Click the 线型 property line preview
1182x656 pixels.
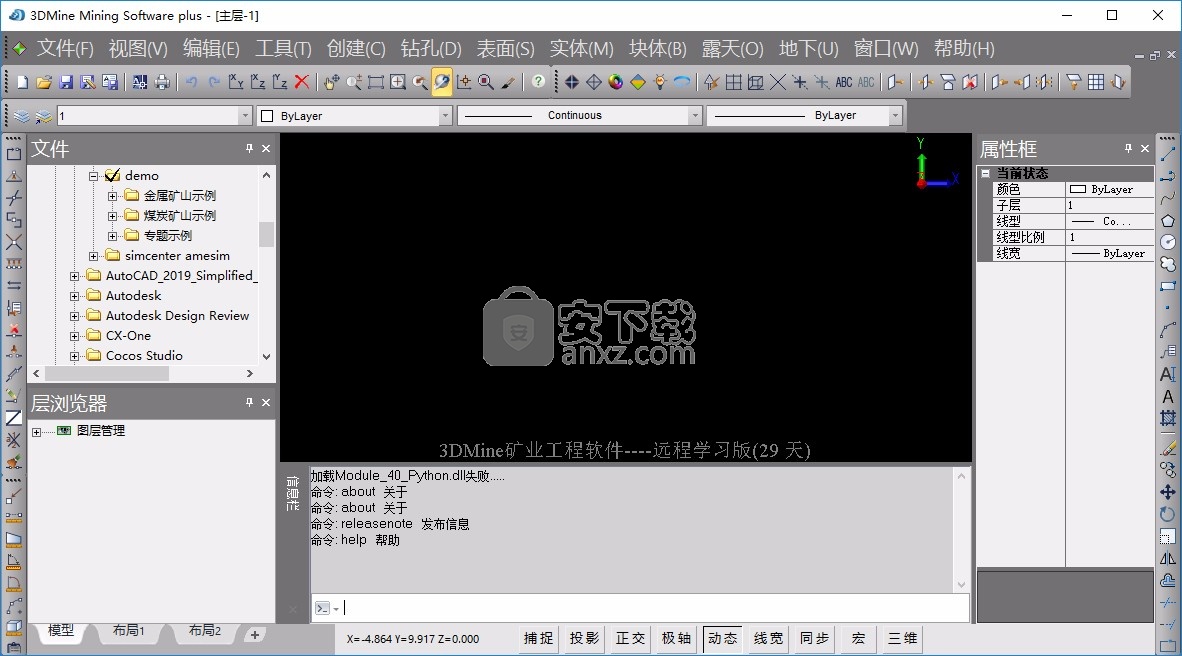(1083, 222)
